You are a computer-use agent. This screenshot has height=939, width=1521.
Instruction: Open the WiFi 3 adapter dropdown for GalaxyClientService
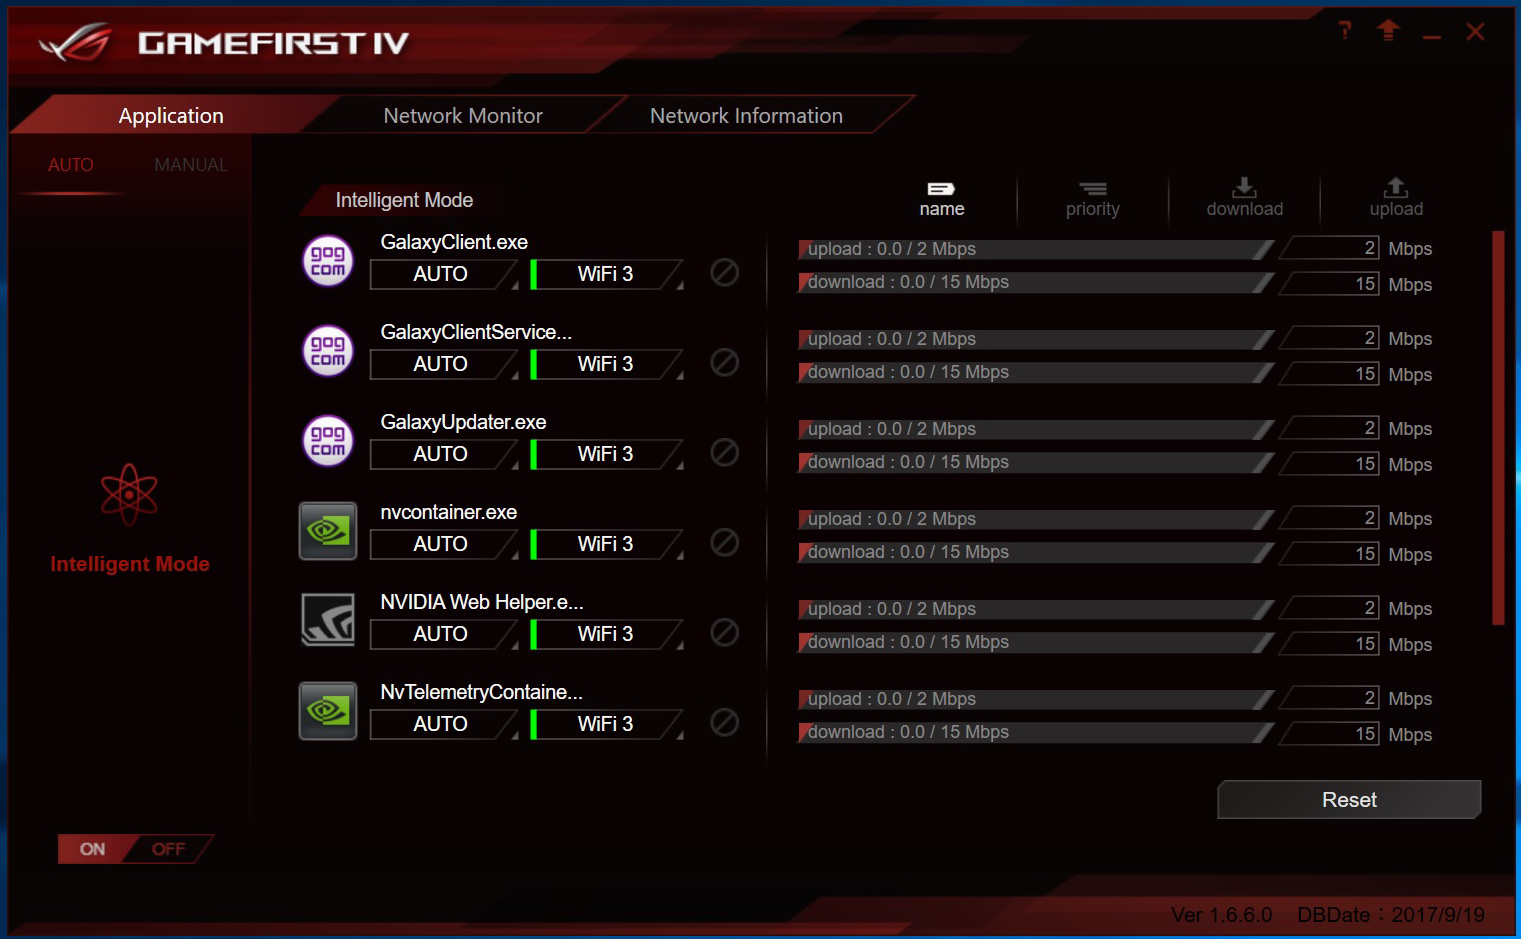click(607, 364)
